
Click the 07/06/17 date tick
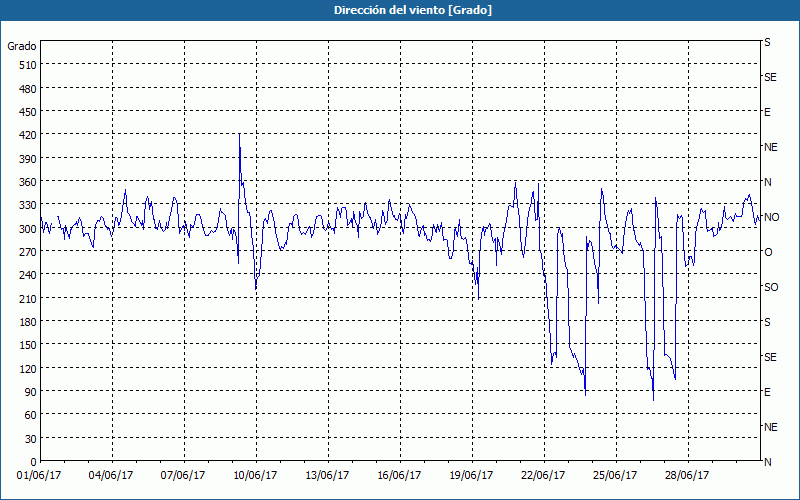click(x=183, y=476)
